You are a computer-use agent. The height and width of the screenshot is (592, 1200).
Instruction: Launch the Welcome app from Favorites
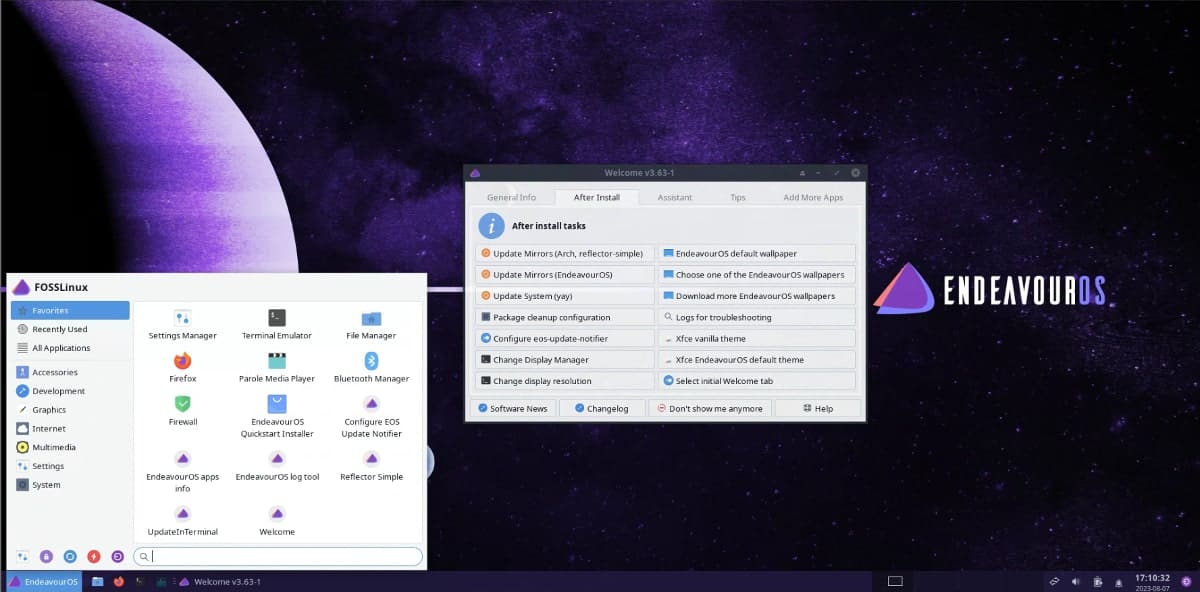pyautogui.click(x=277, y=521)
